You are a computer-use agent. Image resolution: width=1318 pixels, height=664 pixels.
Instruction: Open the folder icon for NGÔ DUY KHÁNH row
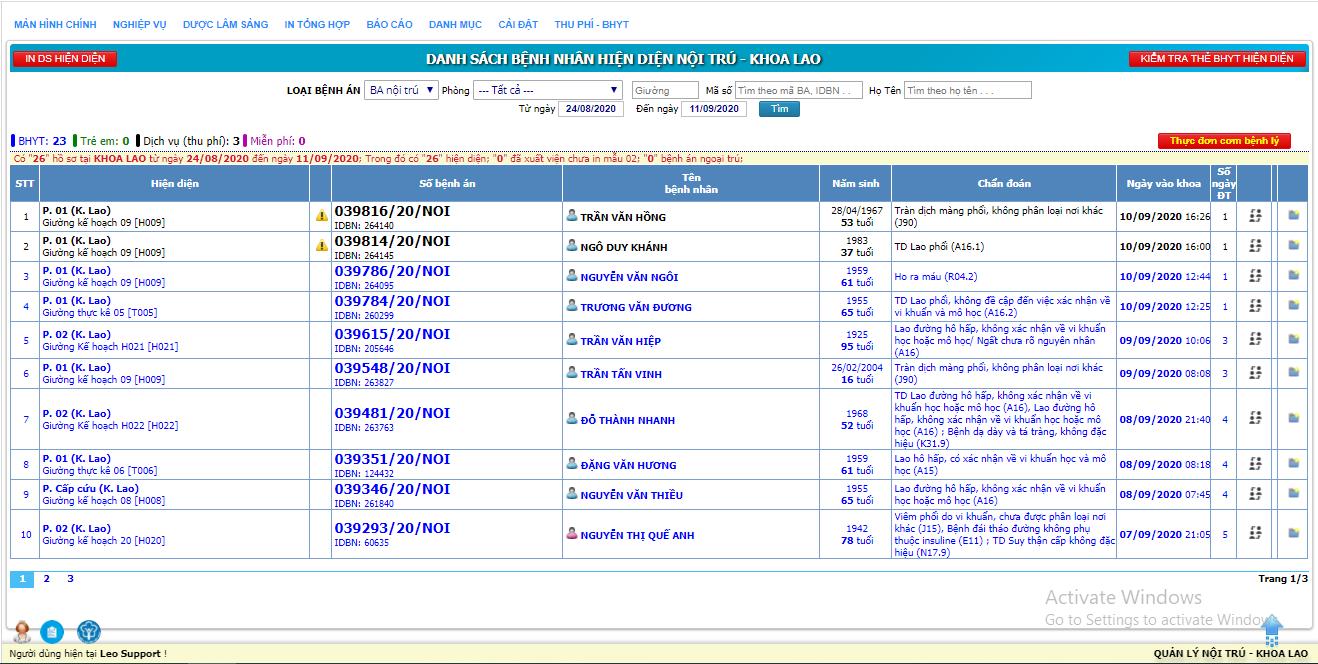point(1294,245)
